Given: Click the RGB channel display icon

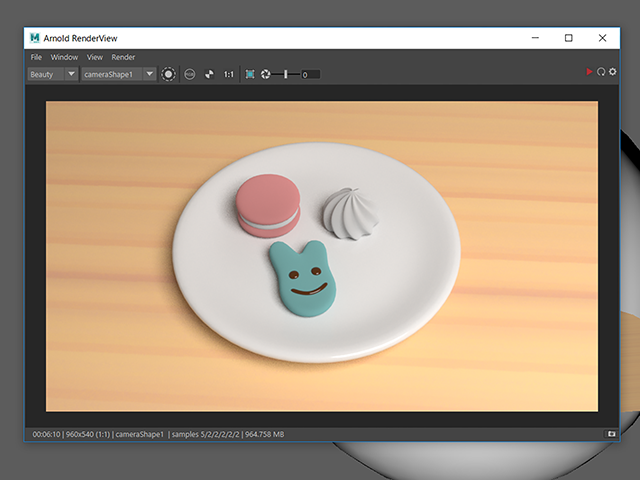Looking at the screenshot, I should click(189, 74).
